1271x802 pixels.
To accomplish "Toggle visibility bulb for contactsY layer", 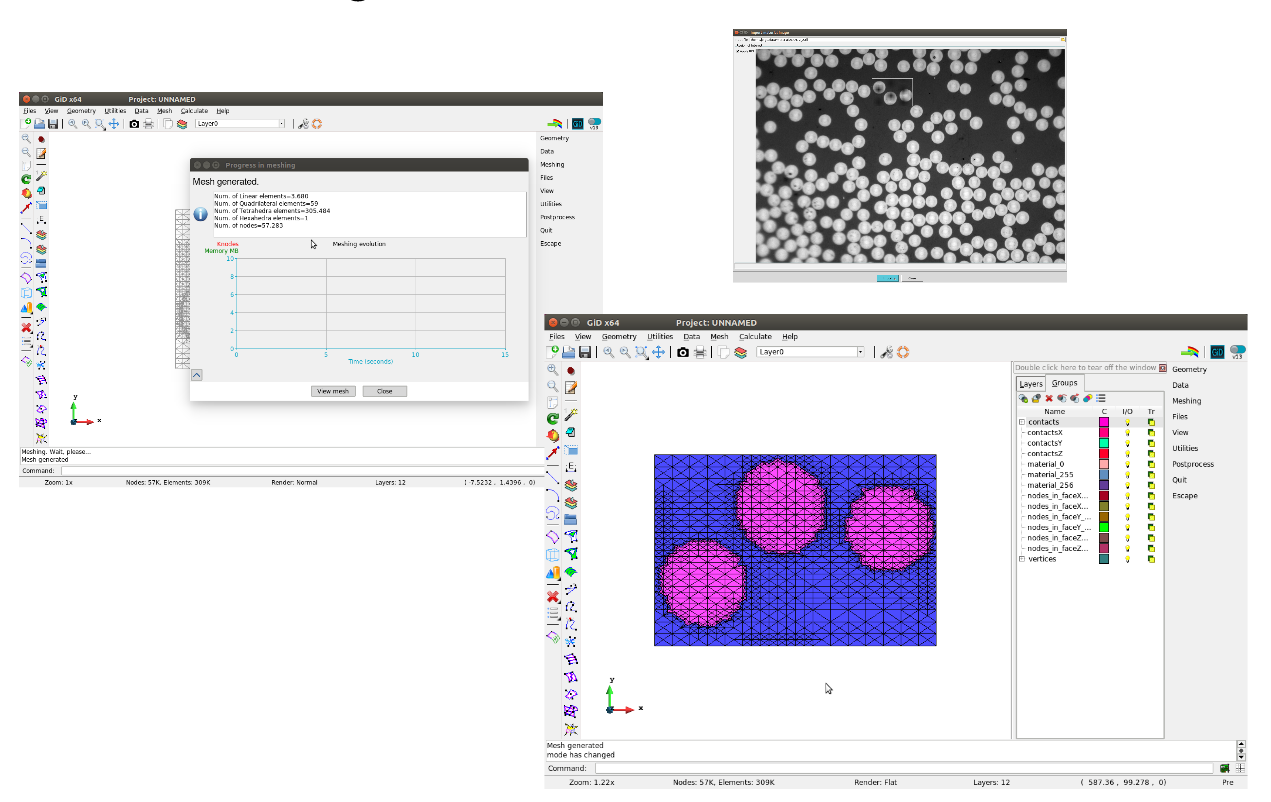I will 1127,442.
